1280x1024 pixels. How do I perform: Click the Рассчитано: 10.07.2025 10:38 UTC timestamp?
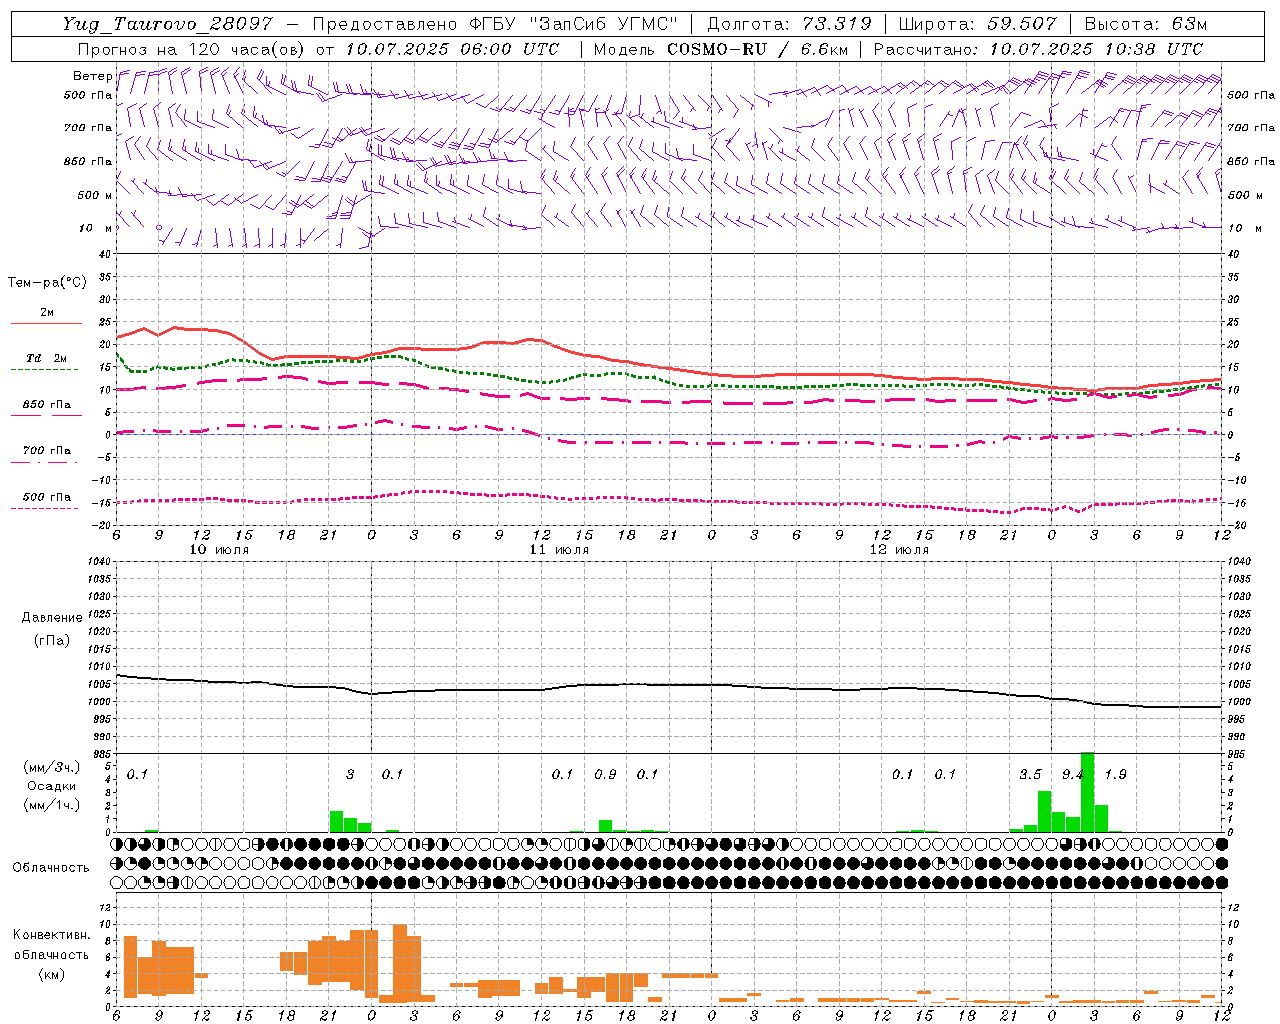pyautogui.click(x=1038, y=49)
